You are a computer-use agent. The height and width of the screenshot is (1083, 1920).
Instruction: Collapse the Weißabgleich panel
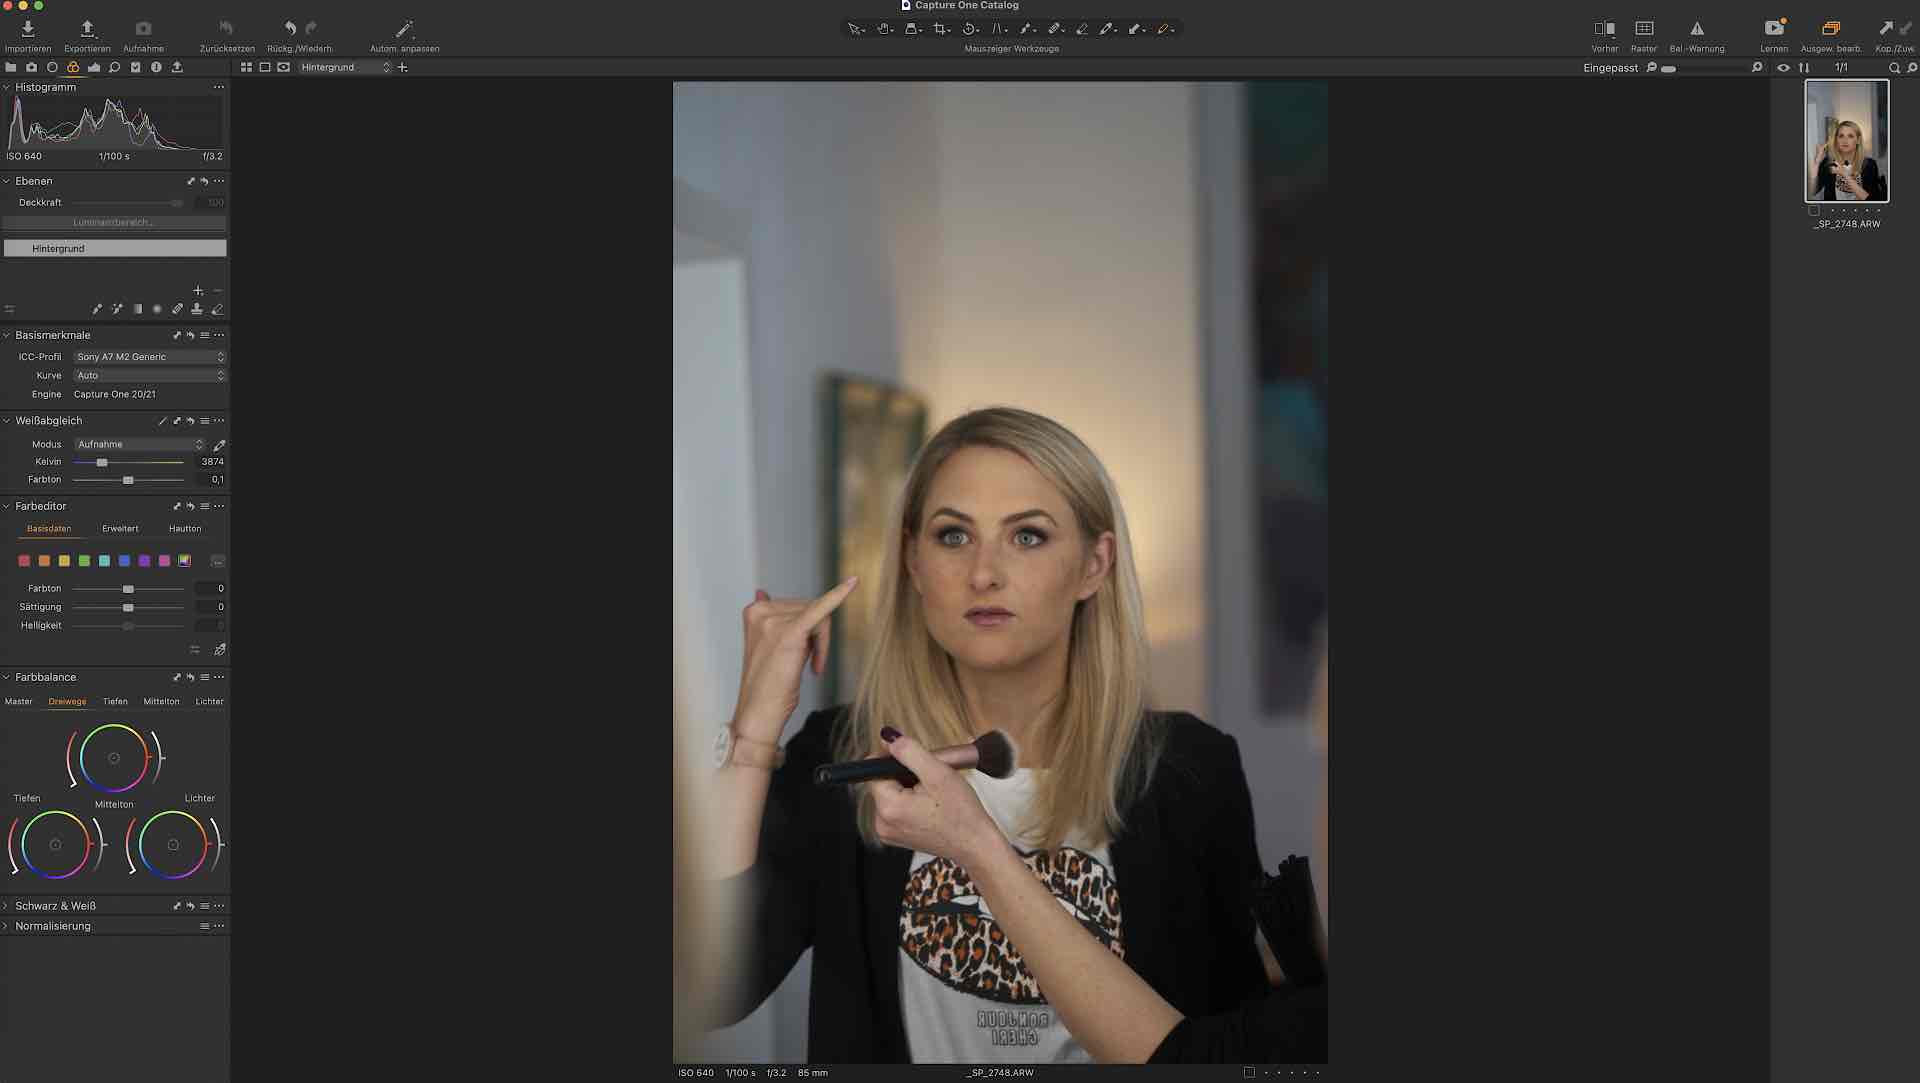[x=6, y=421]
